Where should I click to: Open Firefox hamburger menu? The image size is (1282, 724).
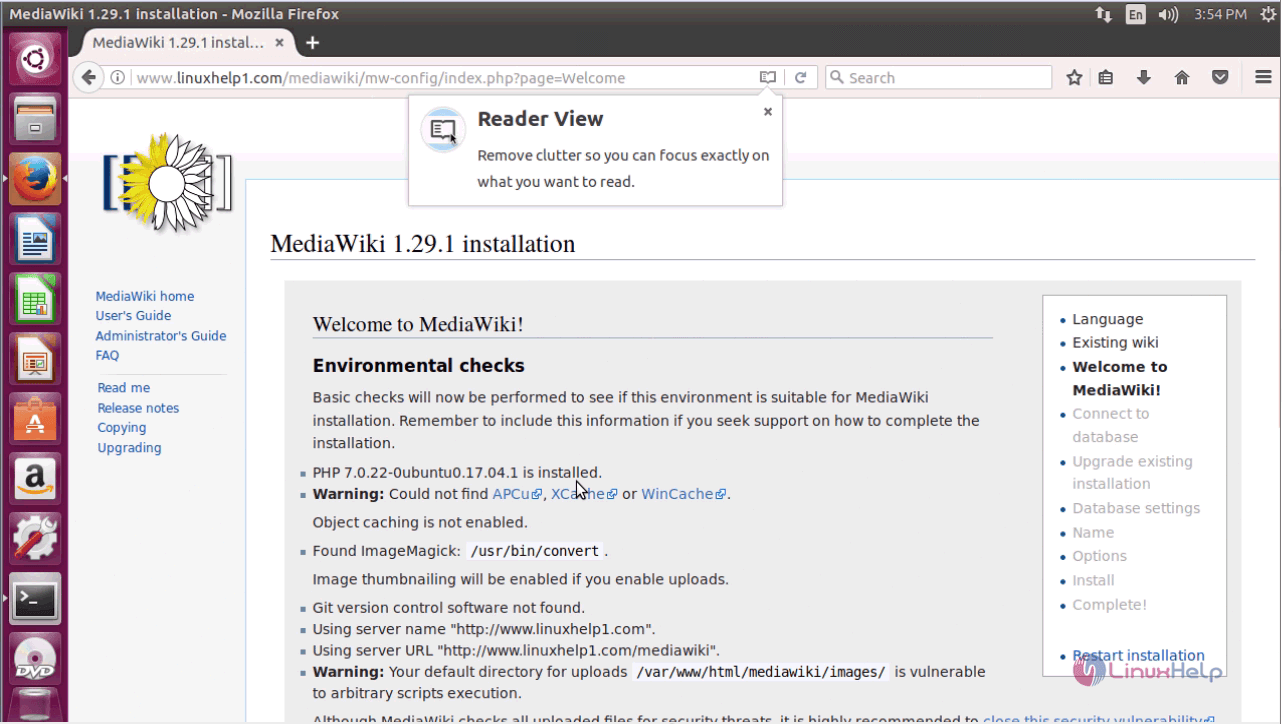coord(1263,77)
